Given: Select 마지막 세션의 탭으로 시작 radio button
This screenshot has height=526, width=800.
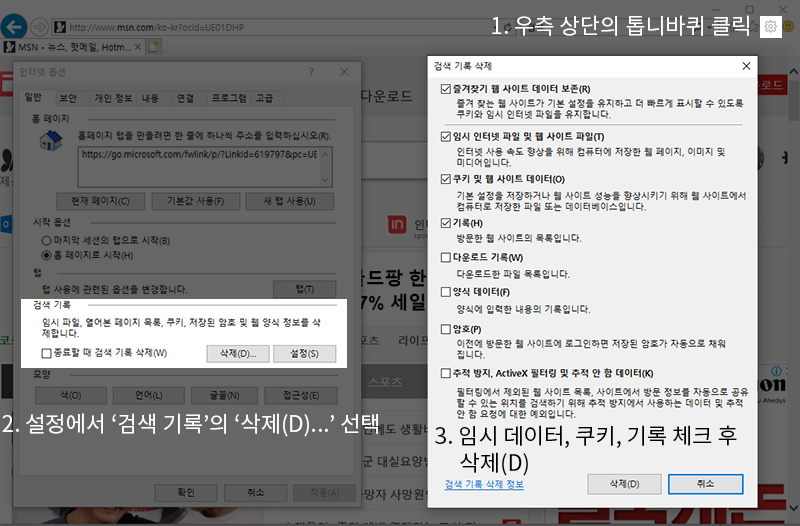Looking at the screenshot, I should point(46,241).
